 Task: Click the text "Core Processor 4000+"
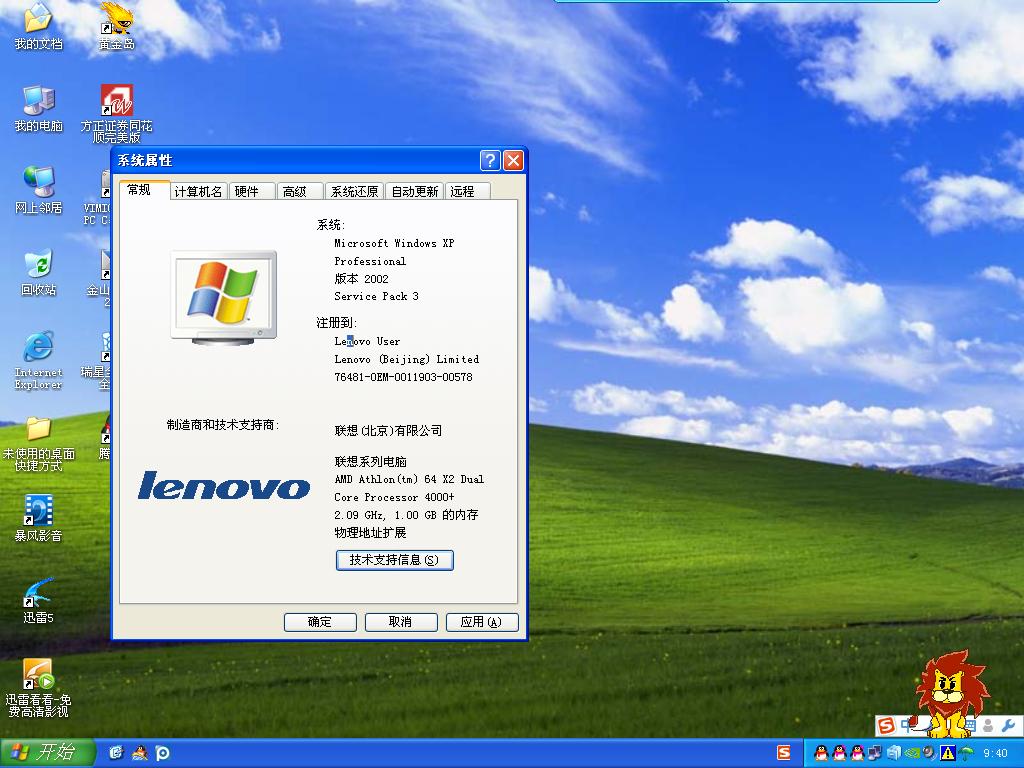pyautogui.click(x=394, y=497)
